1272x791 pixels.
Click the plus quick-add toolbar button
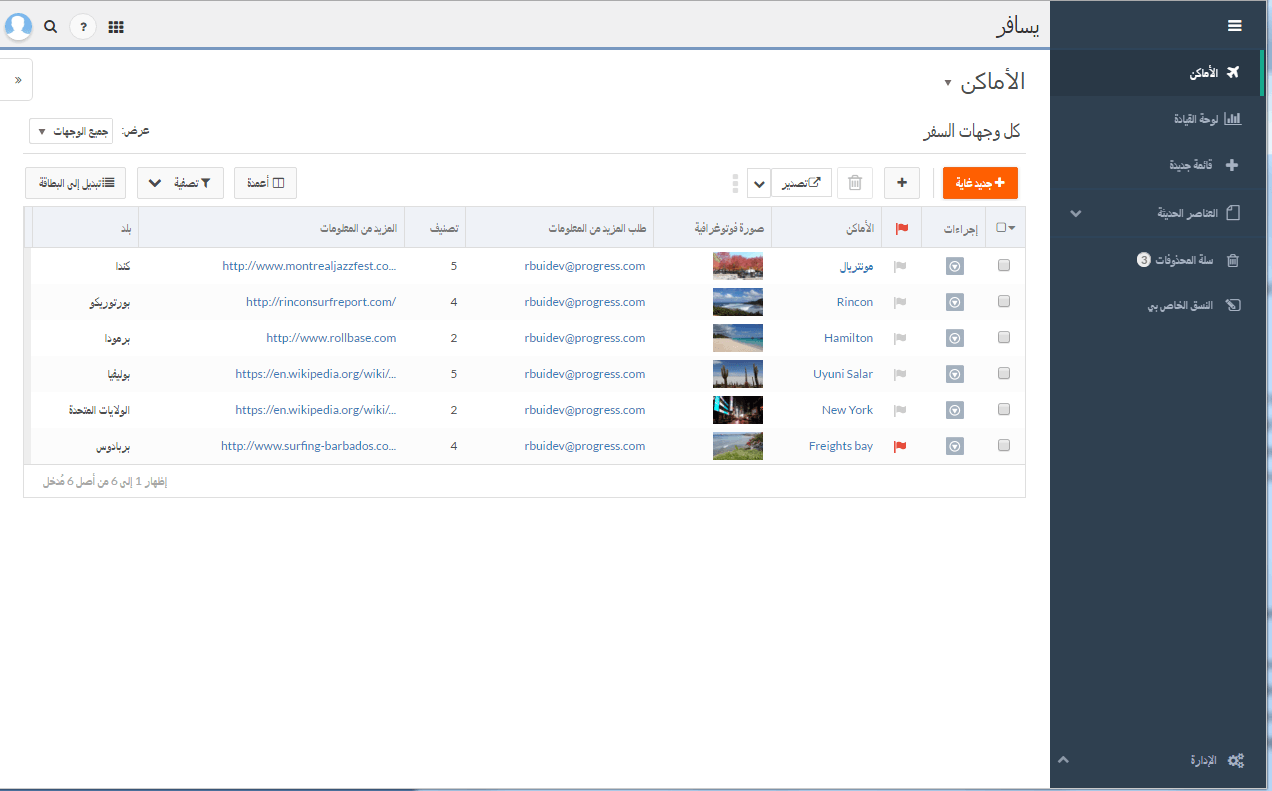[x=901, y=183]
